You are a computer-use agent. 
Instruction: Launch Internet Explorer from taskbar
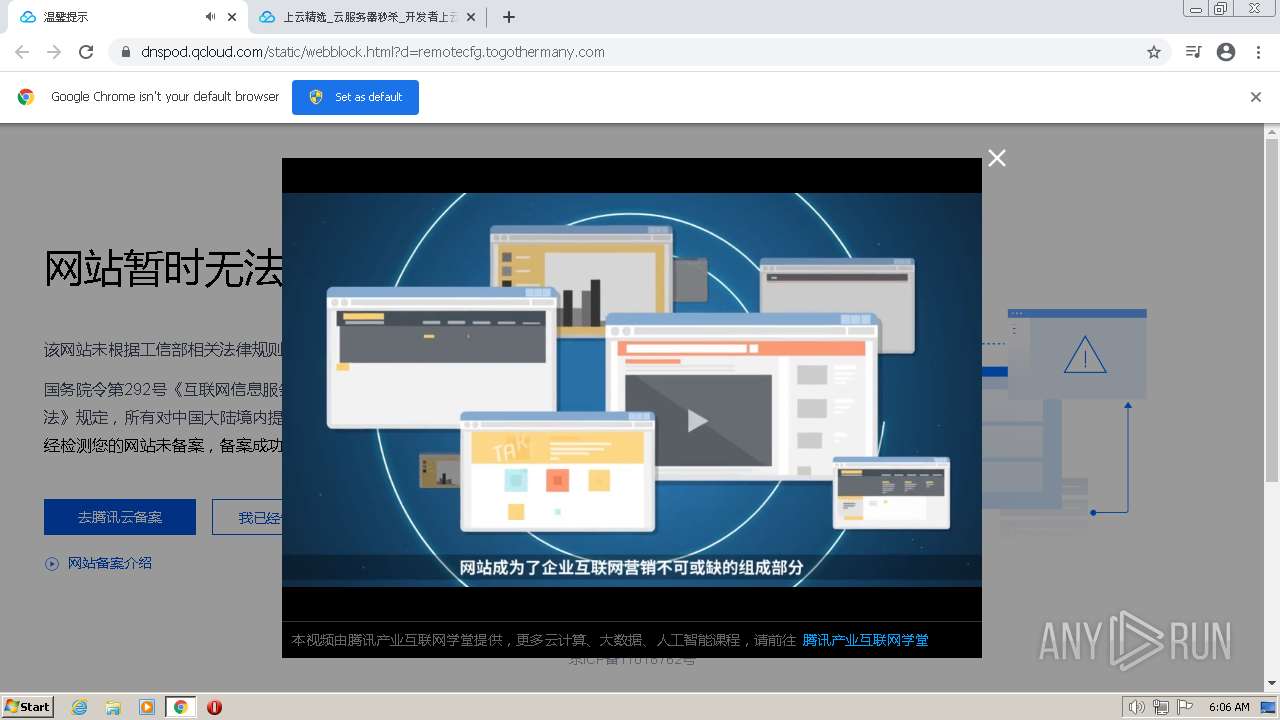[79, 707]
